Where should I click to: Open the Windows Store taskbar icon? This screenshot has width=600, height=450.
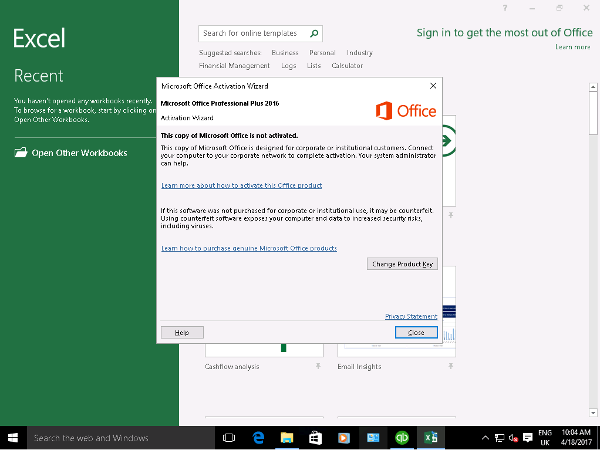click(x=315, y=438)
